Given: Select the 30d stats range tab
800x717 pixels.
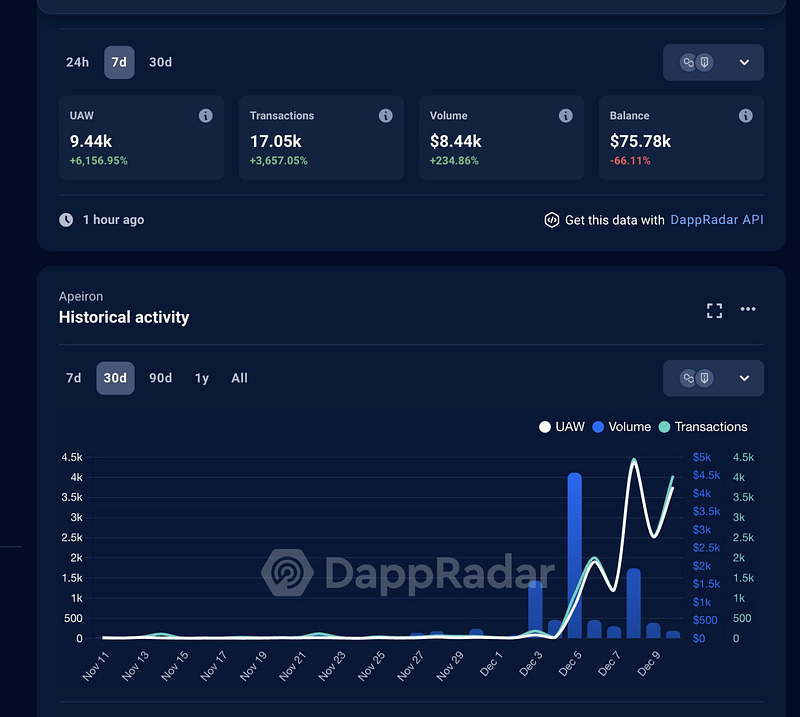Looking at the screenshot, I should [x=160, y=62].
